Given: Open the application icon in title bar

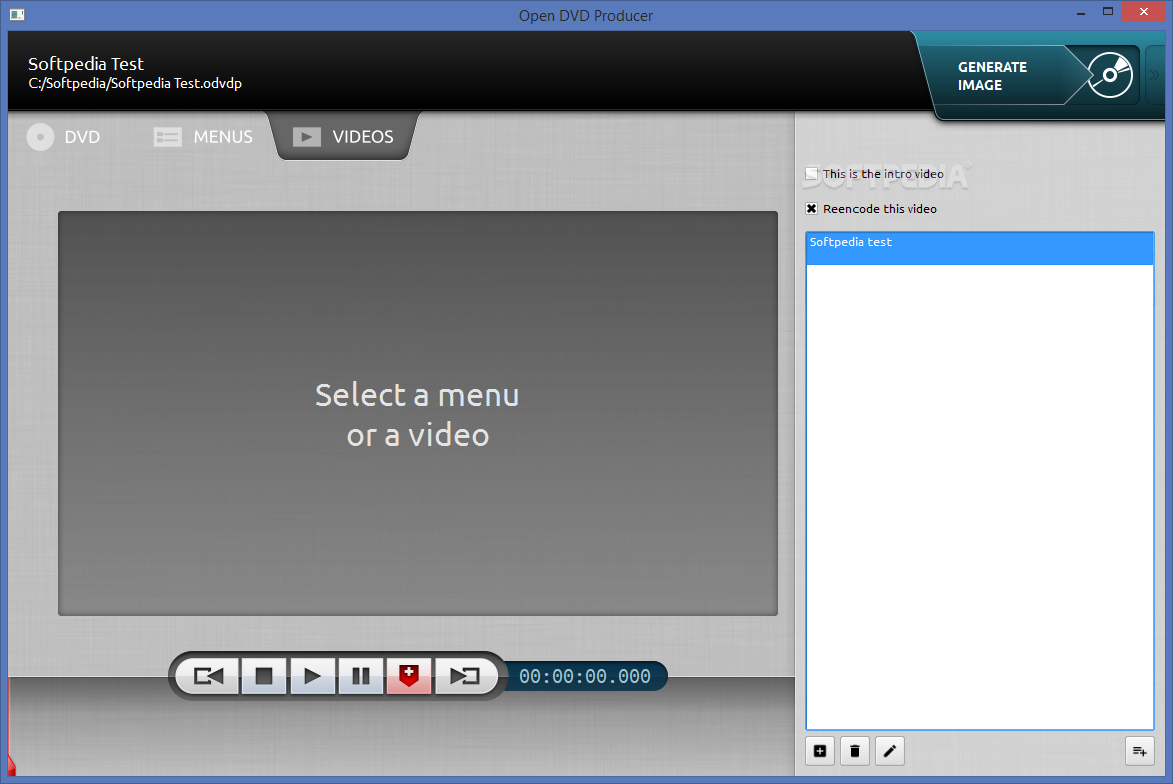Looking at the screenshot, I should (17, 14).
